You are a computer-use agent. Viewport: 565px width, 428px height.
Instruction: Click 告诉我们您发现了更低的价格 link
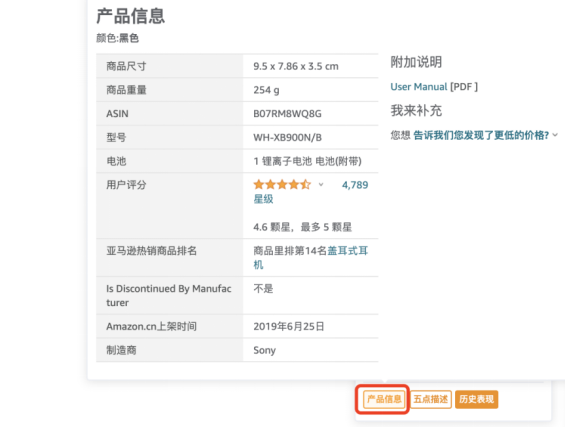(481, 135)
